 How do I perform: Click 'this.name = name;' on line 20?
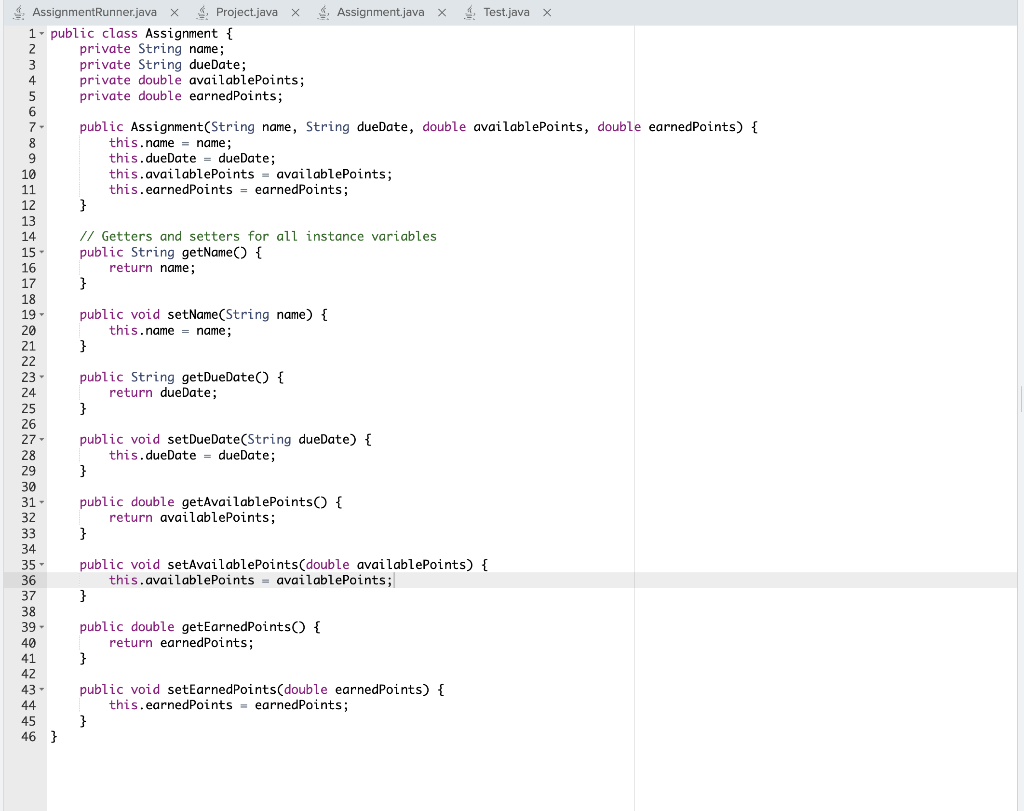[x=170, y=330]
